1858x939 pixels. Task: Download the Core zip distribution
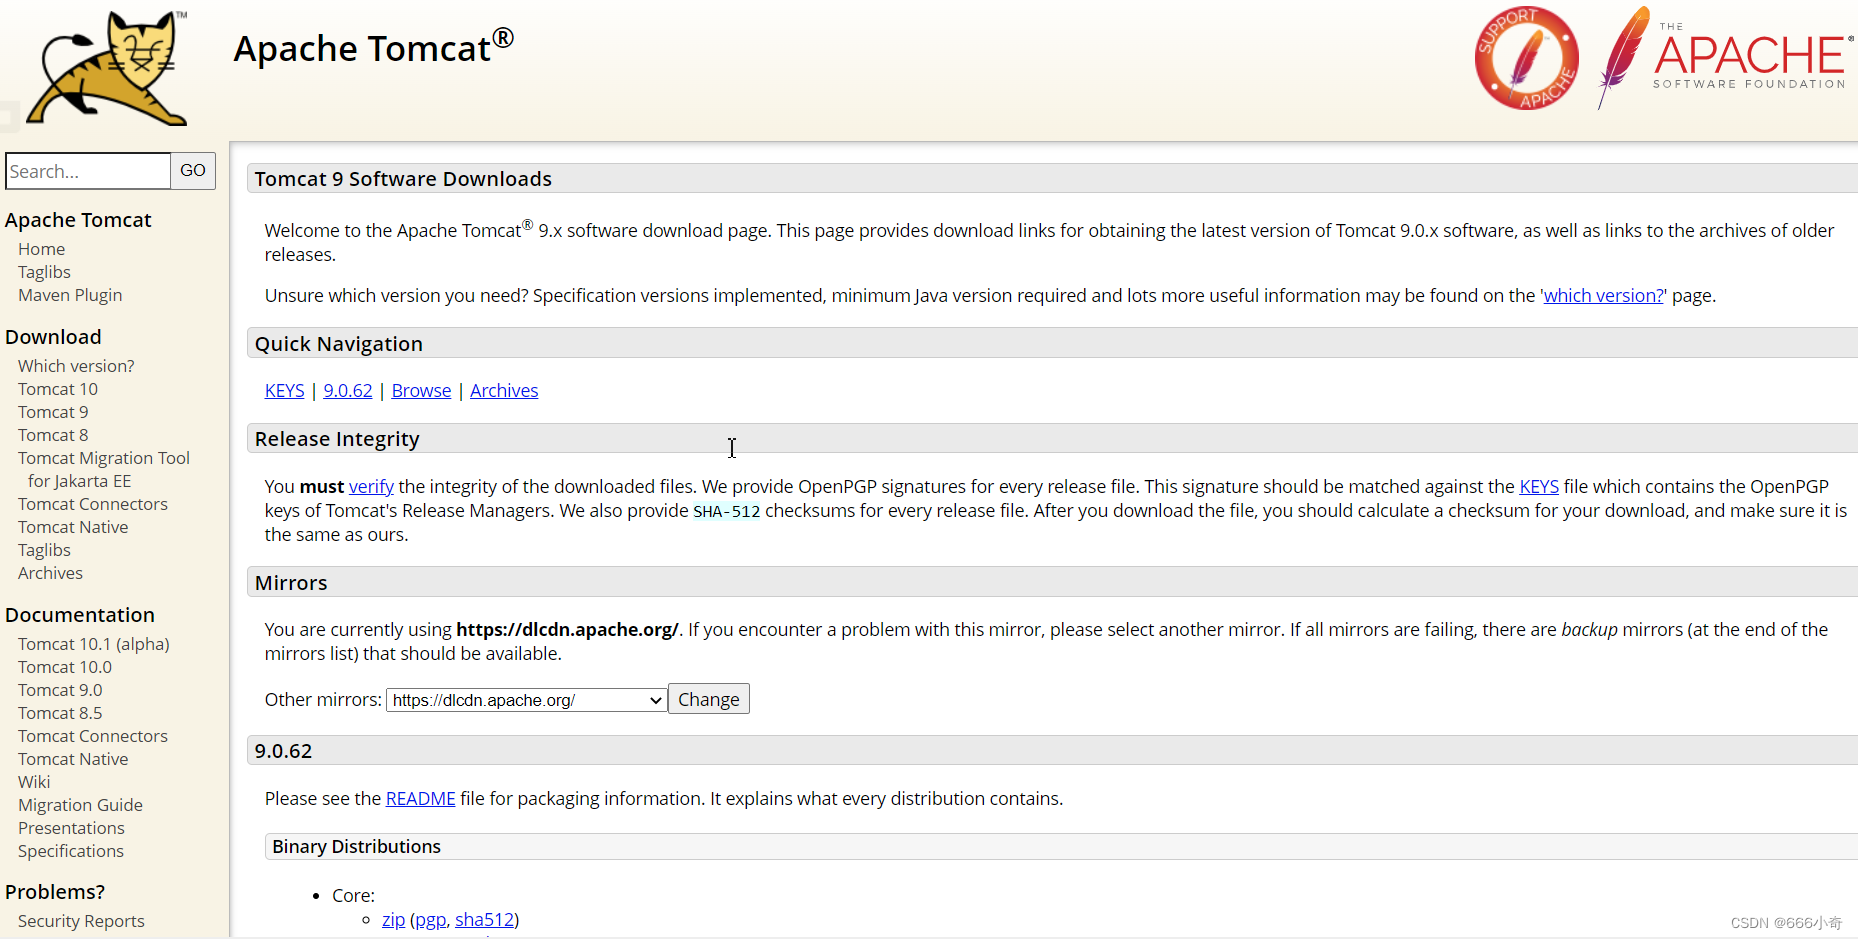click(x=394, y=920)
